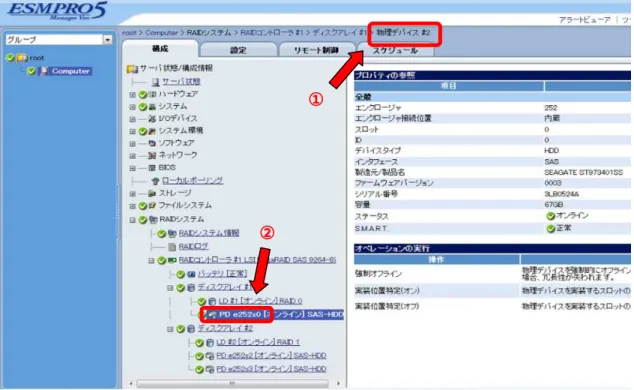Click the ハードウェア chip icon

[x=152, y=95]
